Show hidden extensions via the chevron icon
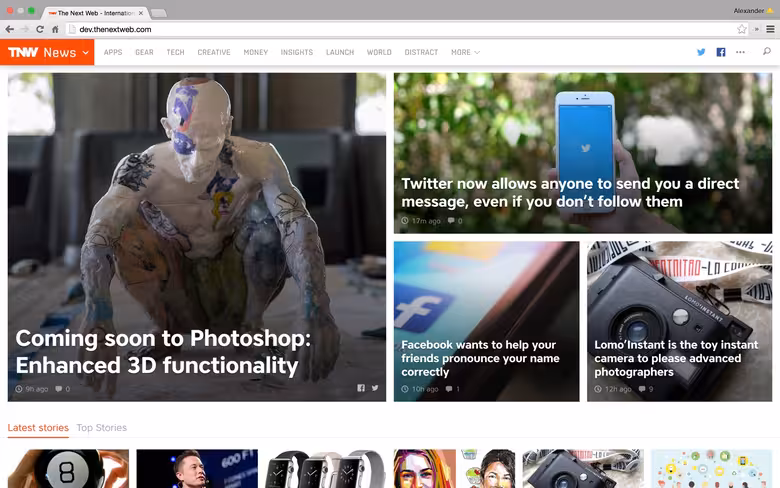780x488 pixels. tap(757, 29)
